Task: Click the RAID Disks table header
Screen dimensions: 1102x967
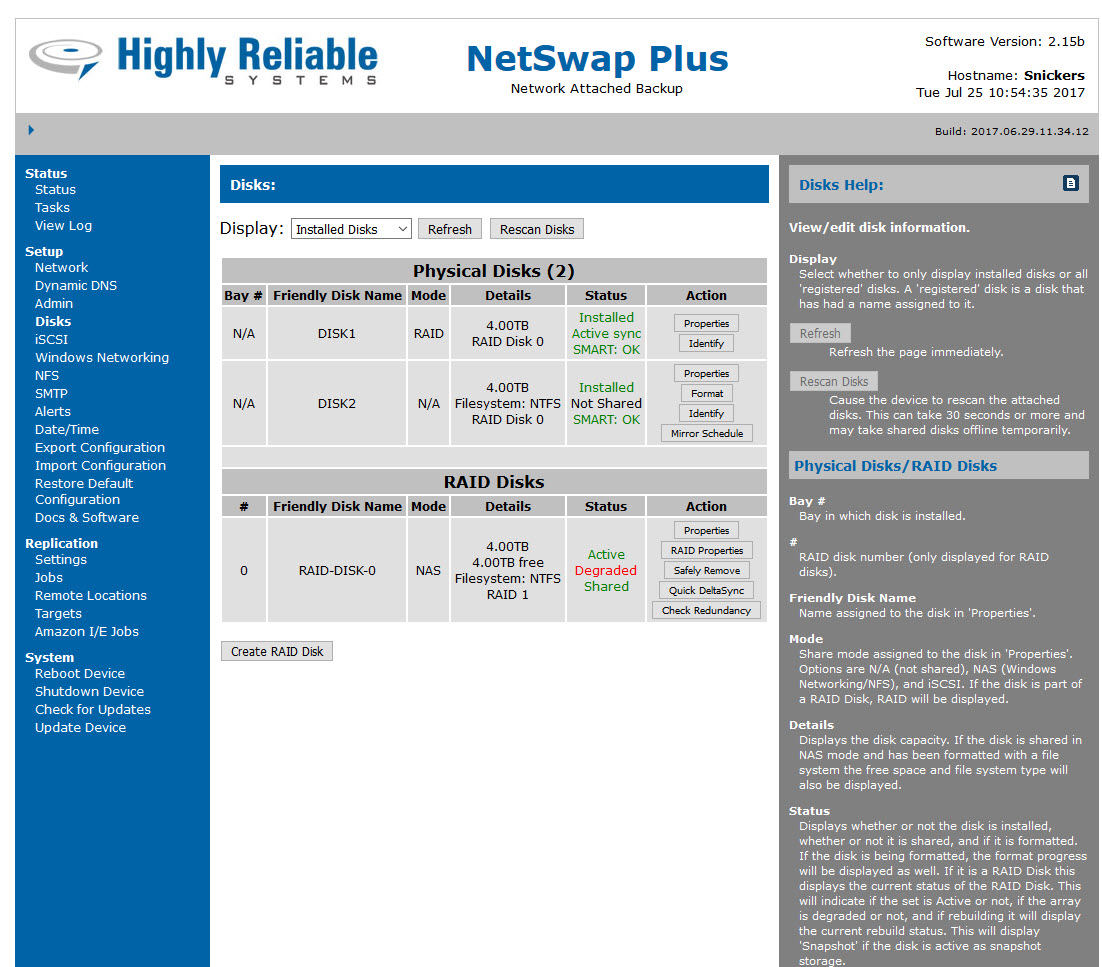Action: coord(494,481)
